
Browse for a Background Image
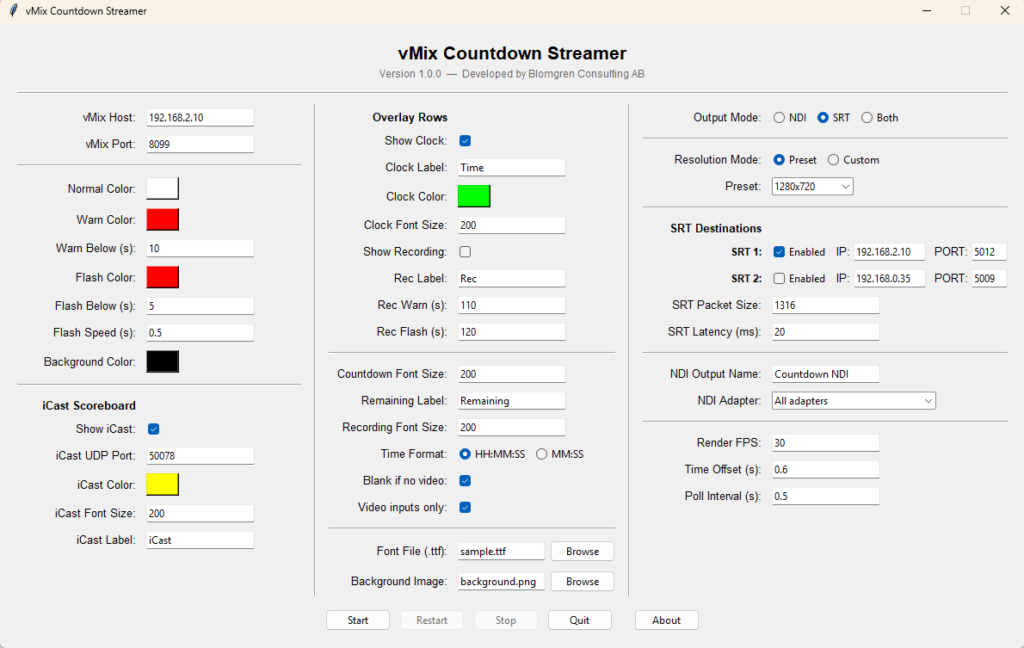(x=582, y=582)
